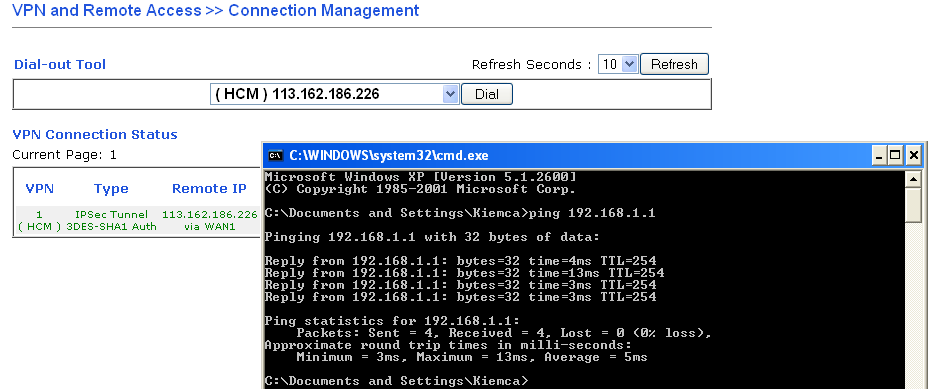Select the Remote IP column header
This screenshot has height=390, width=928.
209,189
